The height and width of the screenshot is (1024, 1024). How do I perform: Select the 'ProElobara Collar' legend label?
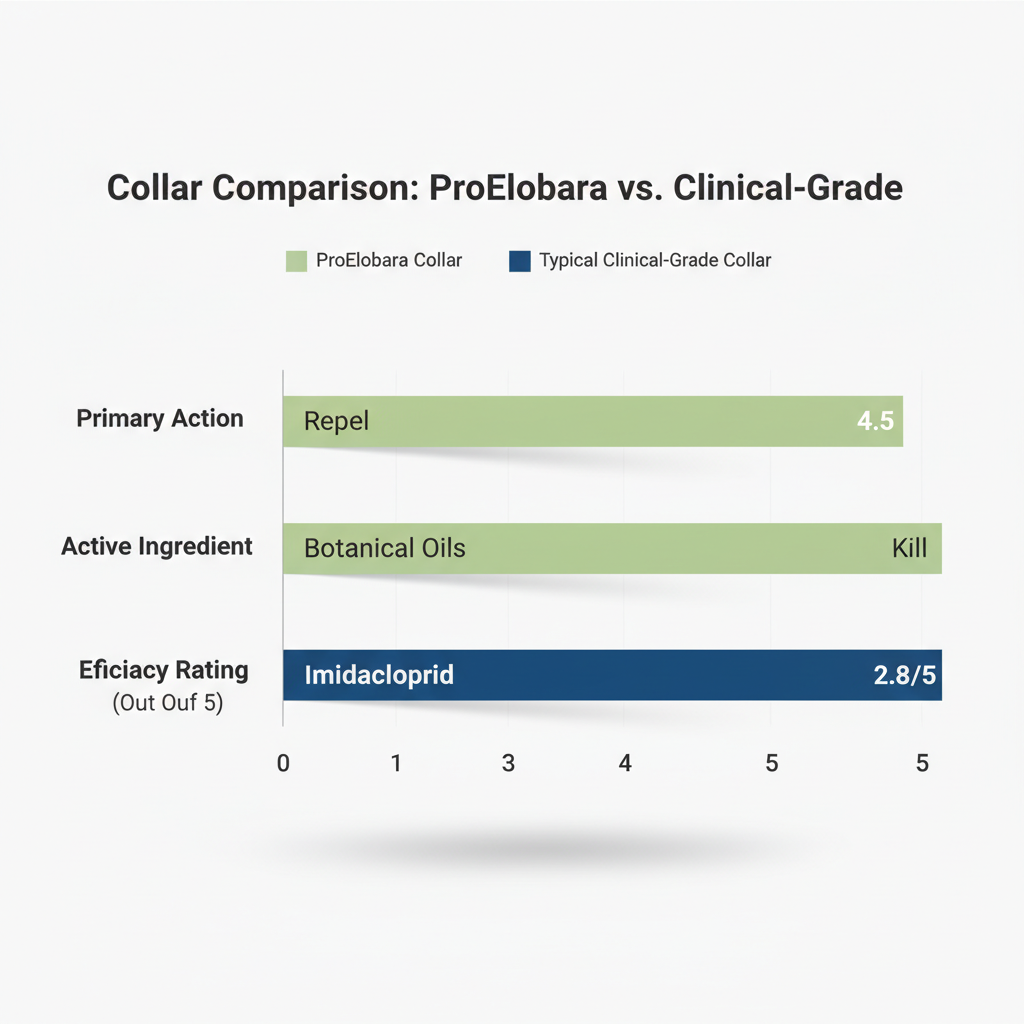[x=389, y=261]
